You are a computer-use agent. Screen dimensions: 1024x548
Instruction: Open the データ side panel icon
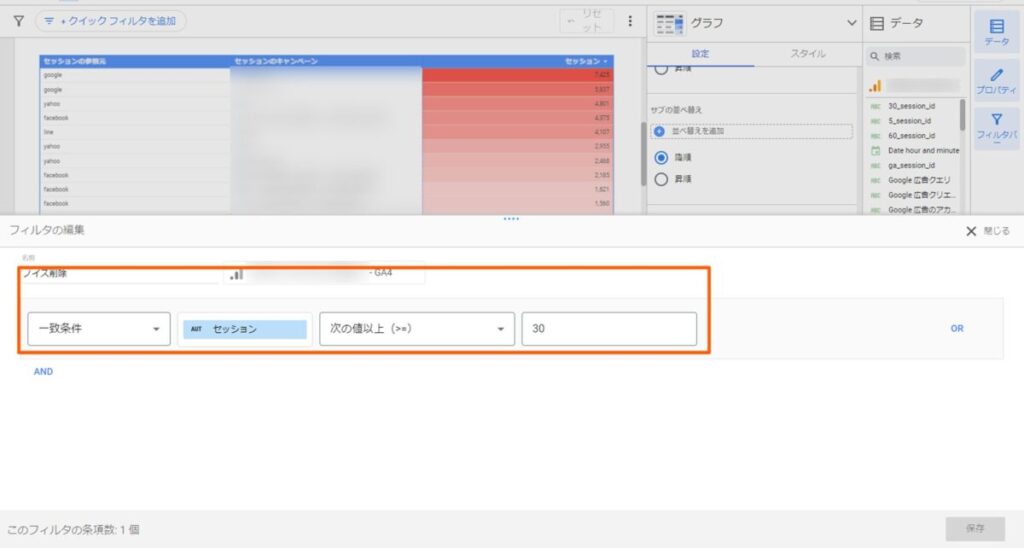click(996, 31)
